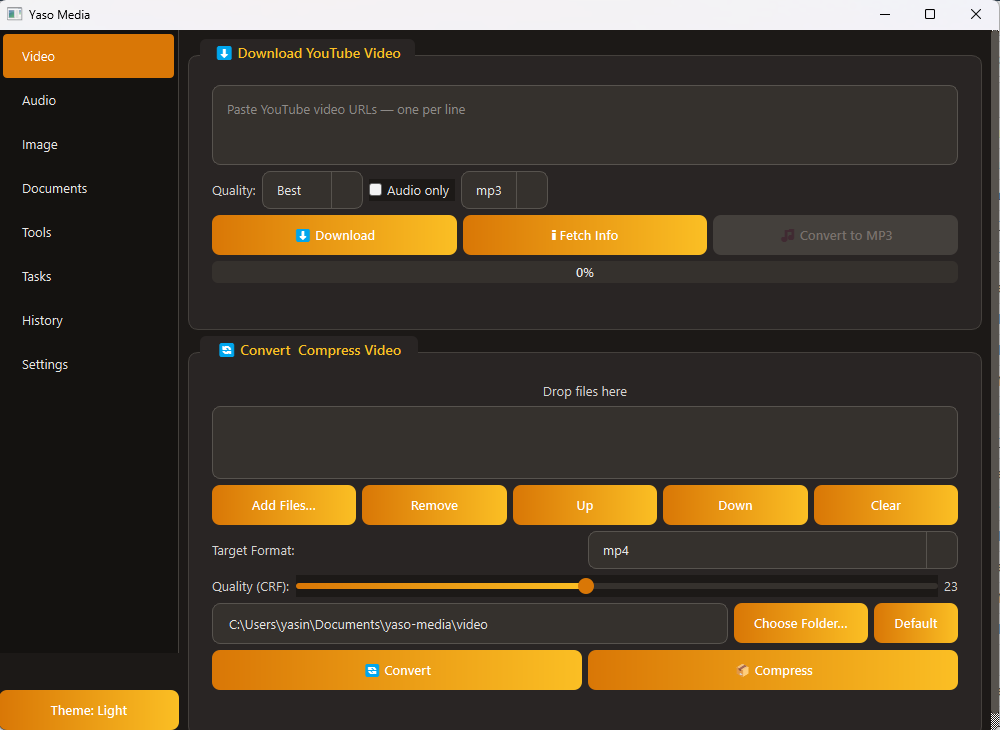Screen dimensions: 1000x730
Task: Click the blue arrow icon beside Download YouTube Video
Action: (x=224, y=54)
